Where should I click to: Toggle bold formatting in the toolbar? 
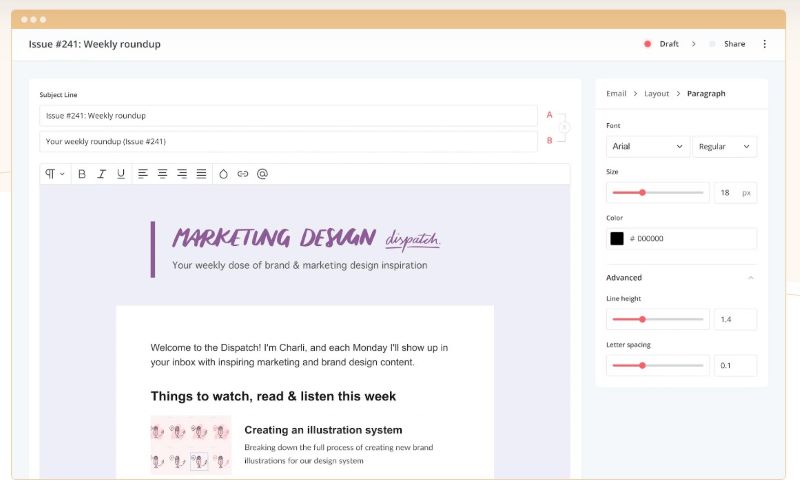[x=82, y=174]
